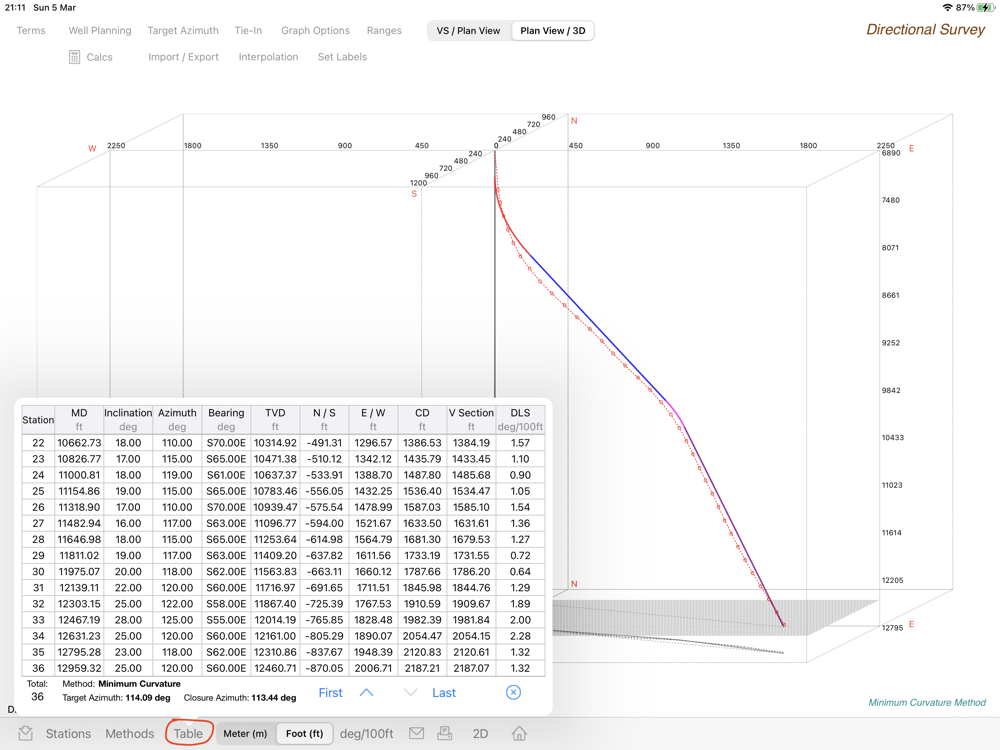Switch to Plan View / 3D
This screenshot has height=750, width=1000.
tap(553, 31)
